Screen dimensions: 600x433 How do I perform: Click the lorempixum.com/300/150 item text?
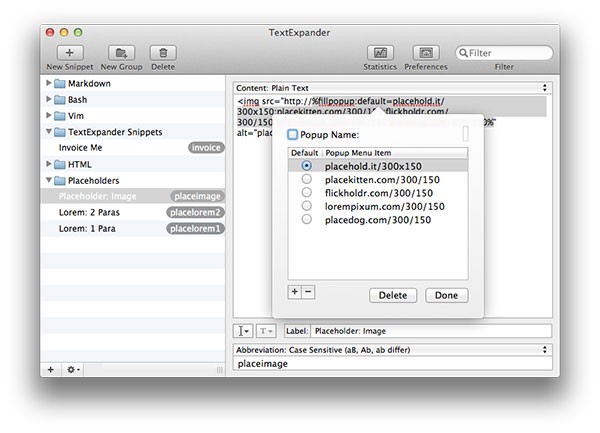pyautogui.click(x=385, y=206)
